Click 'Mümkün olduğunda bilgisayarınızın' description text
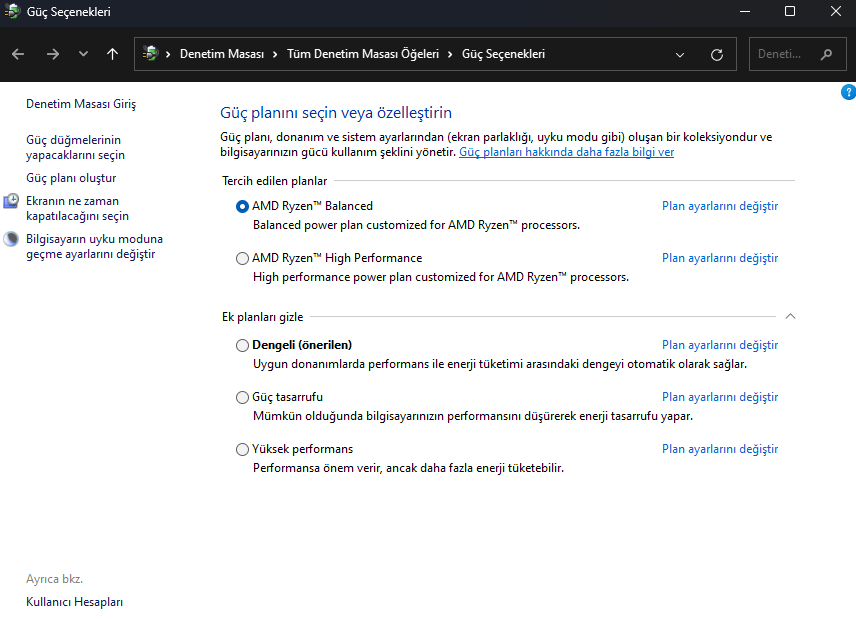This screenshot has width=856, height=619. (473, 416)
